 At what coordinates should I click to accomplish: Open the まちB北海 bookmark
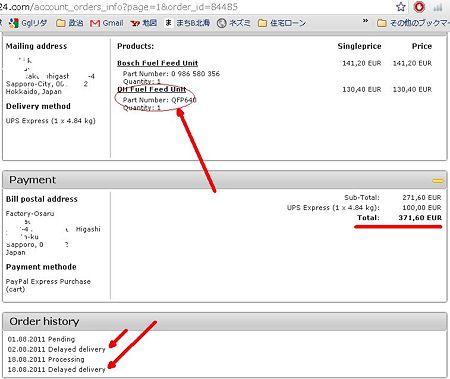[x=188, y=23]
